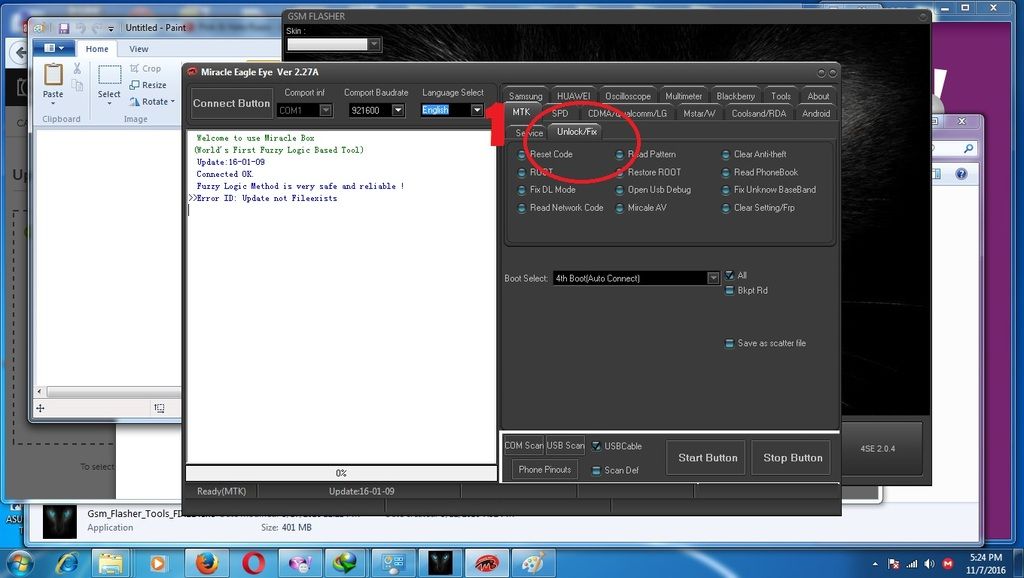The height and width of the screenshot is (578, 1024).
Task: Click the "Connected OK" line in the log
Action: tap(224, 174)
